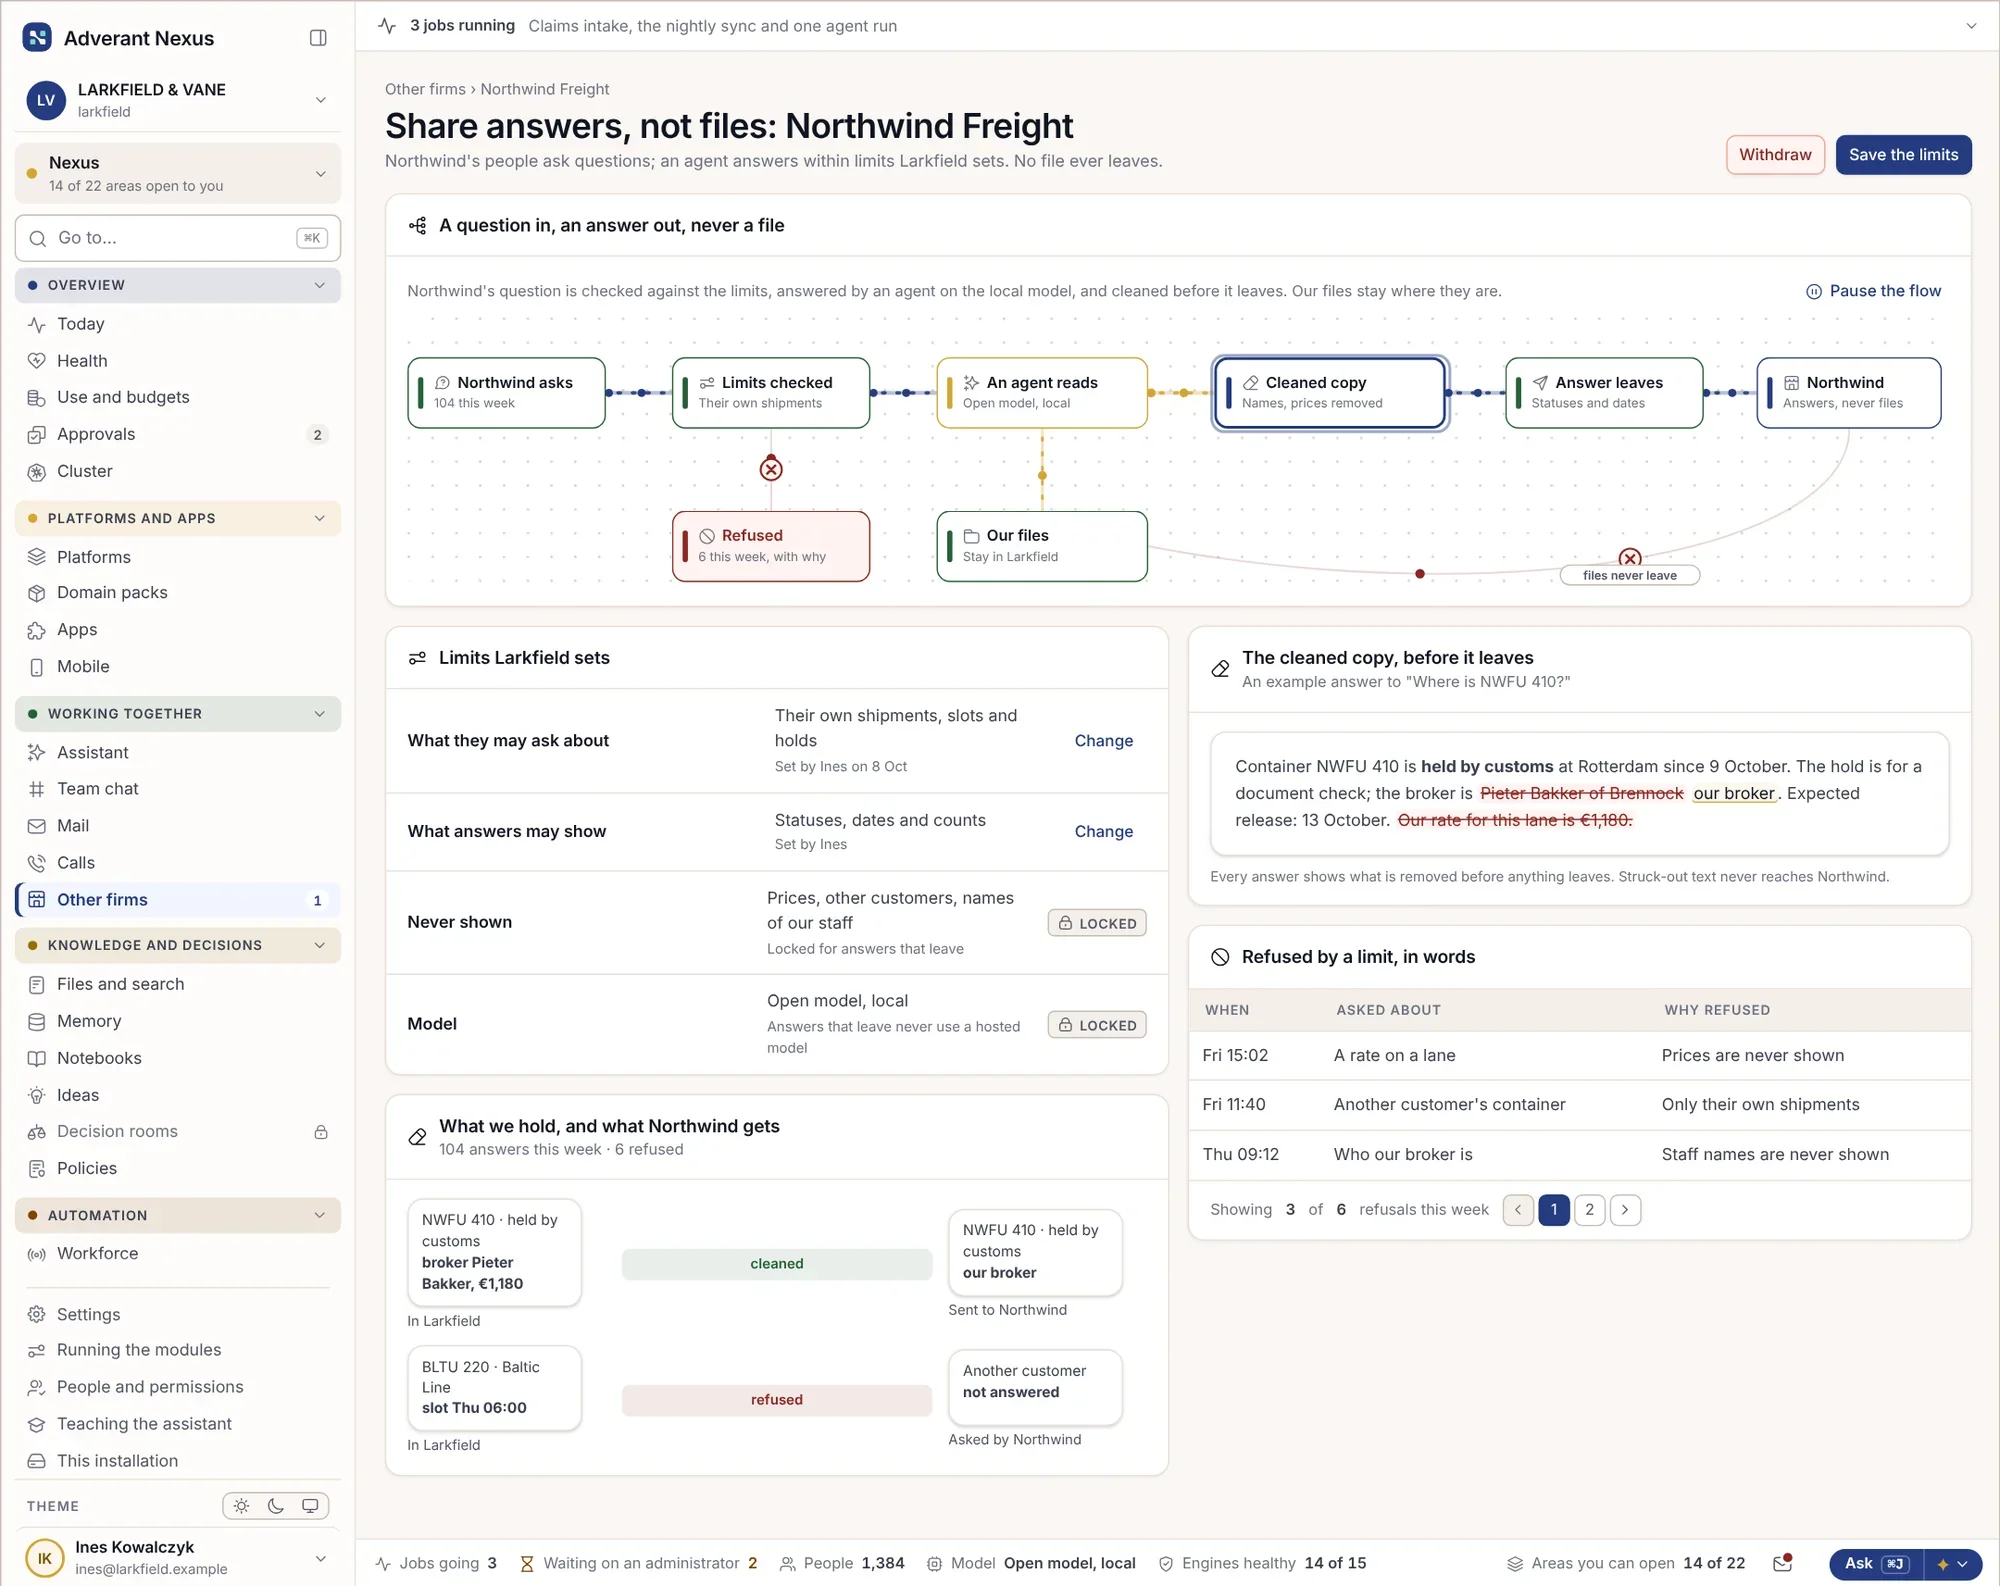The image size is (2000, 1586).
Task: Open Today in the sidebar
Action: (178, 324)
